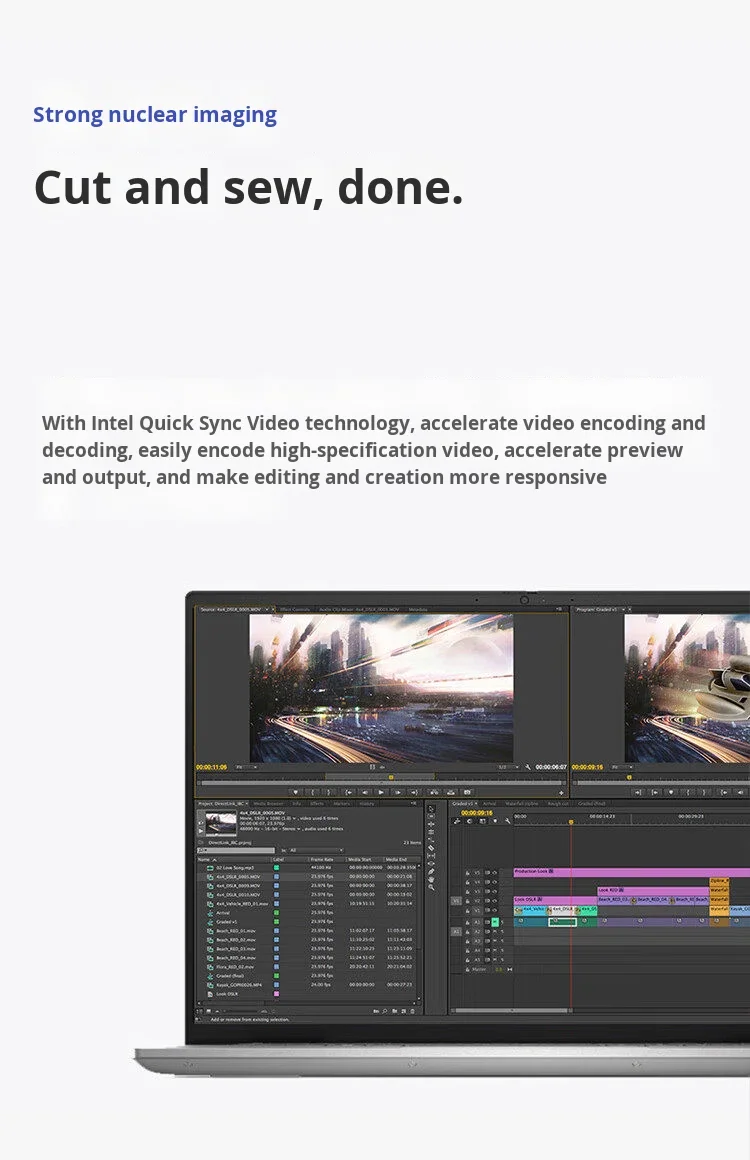This screenshot has height=1160, width=750.
Task: Open timeline wrench display settings
Action: 507,820
